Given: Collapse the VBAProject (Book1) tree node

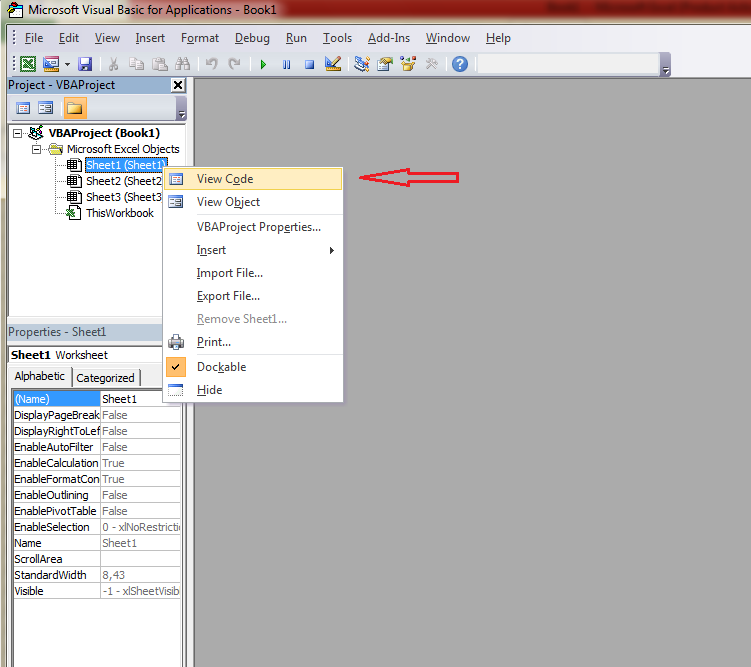Looking at the screenshot, I should click(18, 133).
